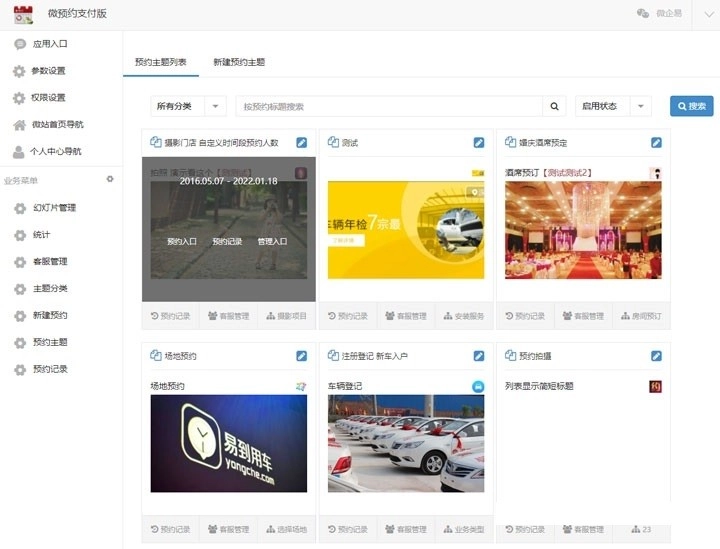The width and height of the screenshot is (720, 549).
Task: Click the magnifier icon in search box
Action: (x=555, y=106)
